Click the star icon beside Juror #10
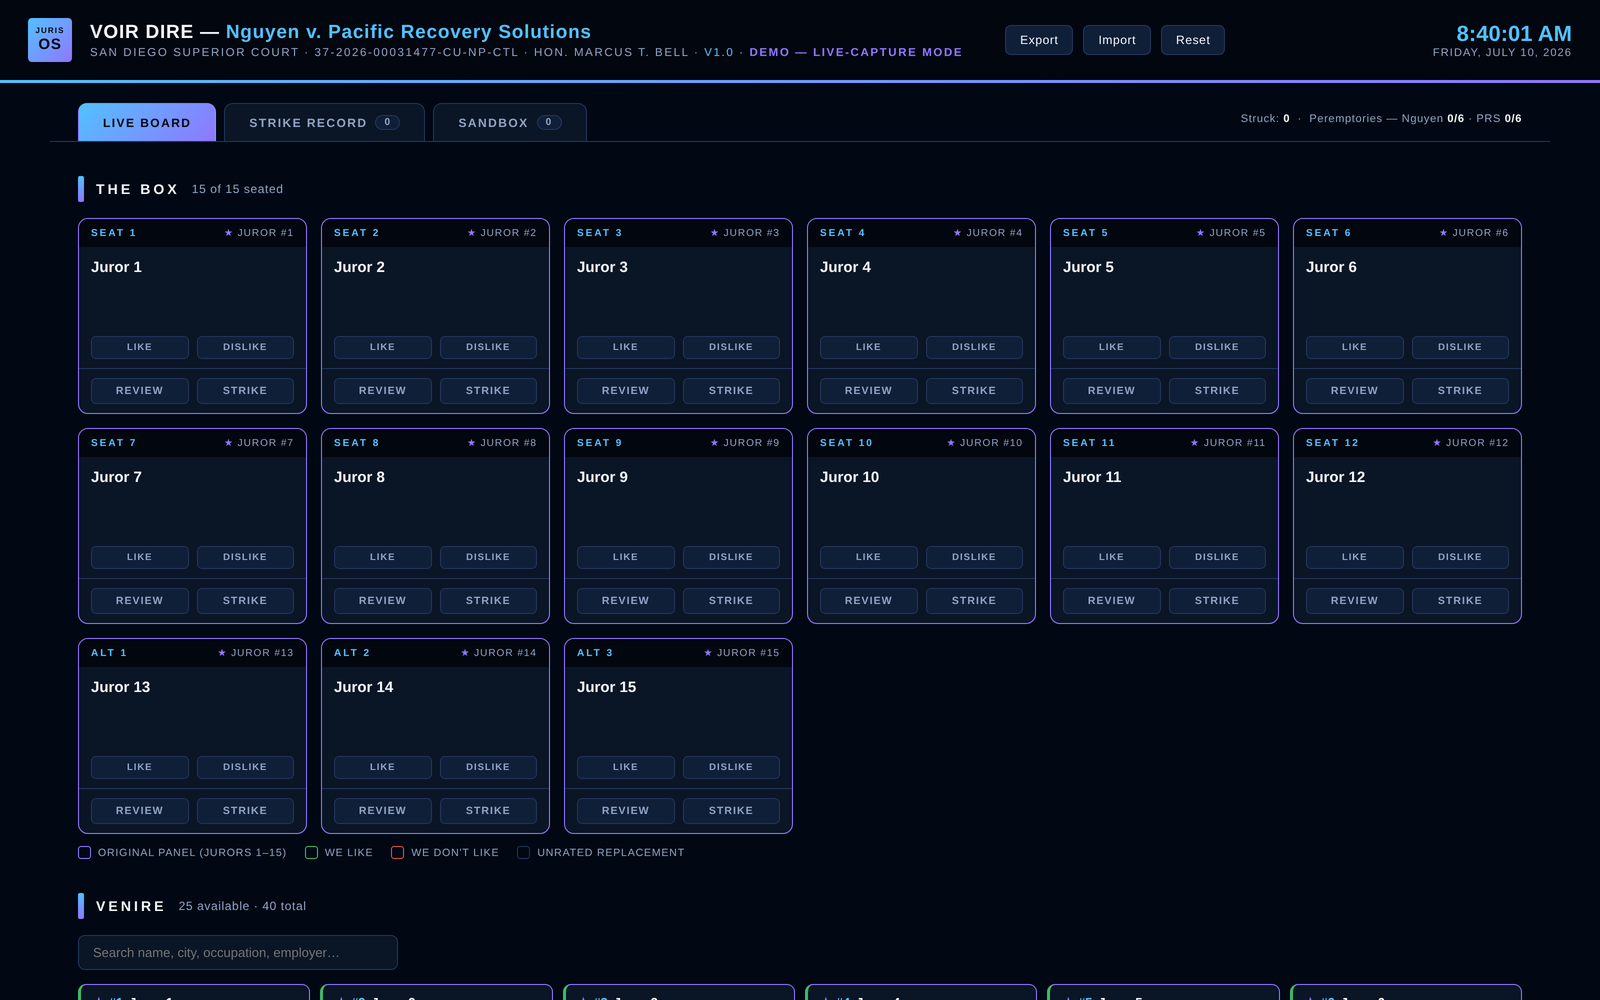The image size is (1600, 1000). (x=951, y=443)
